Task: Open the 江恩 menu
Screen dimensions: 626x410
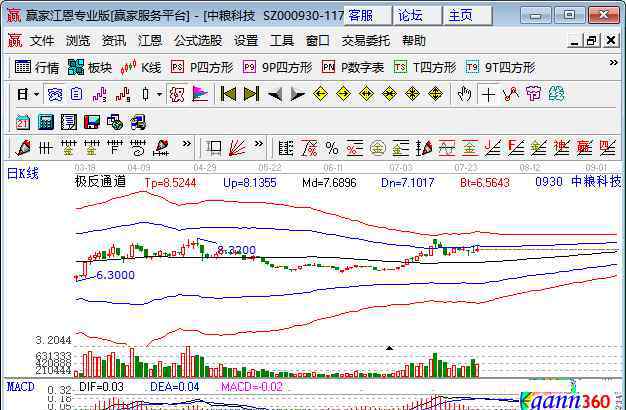Action: (x=150, y=41)
